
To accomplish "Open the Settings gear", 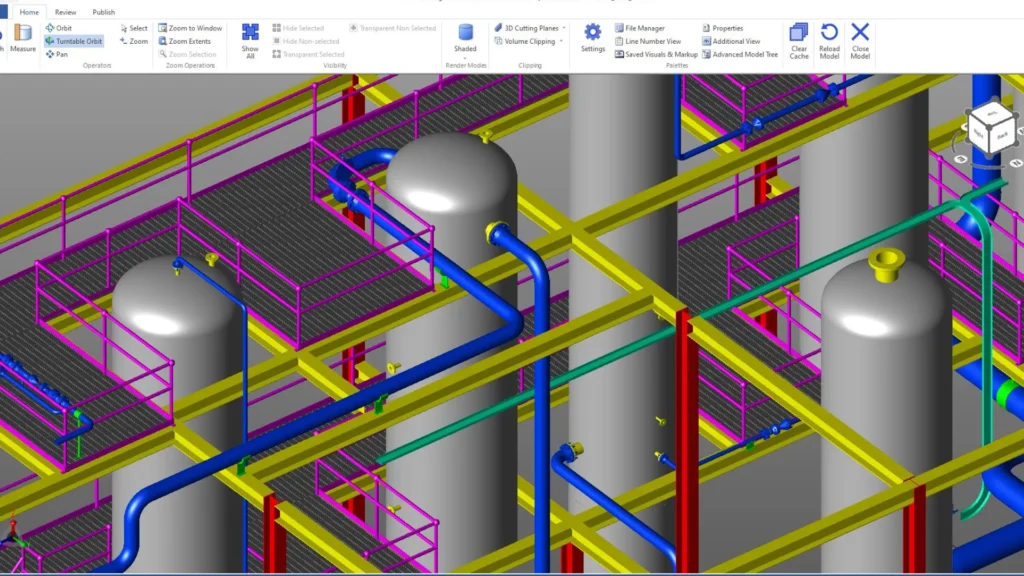I will (593, 38).
